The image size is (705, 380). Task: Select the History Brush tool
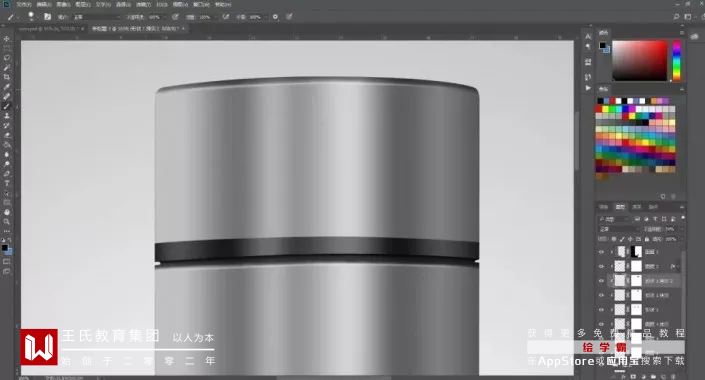pyautogui.click(x=7, y=125)
